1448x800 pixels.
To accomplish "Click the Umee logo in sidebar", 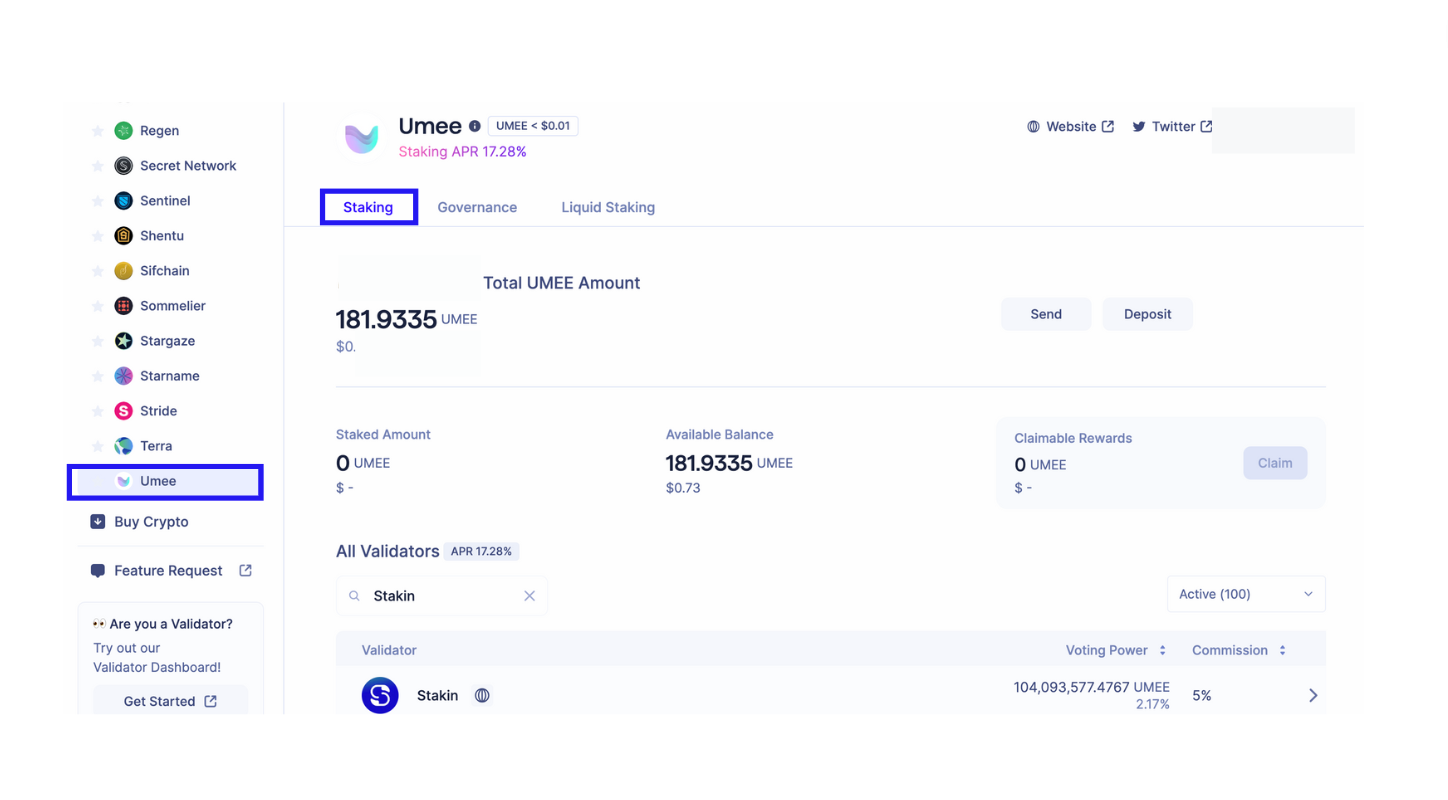I will 123,481.
